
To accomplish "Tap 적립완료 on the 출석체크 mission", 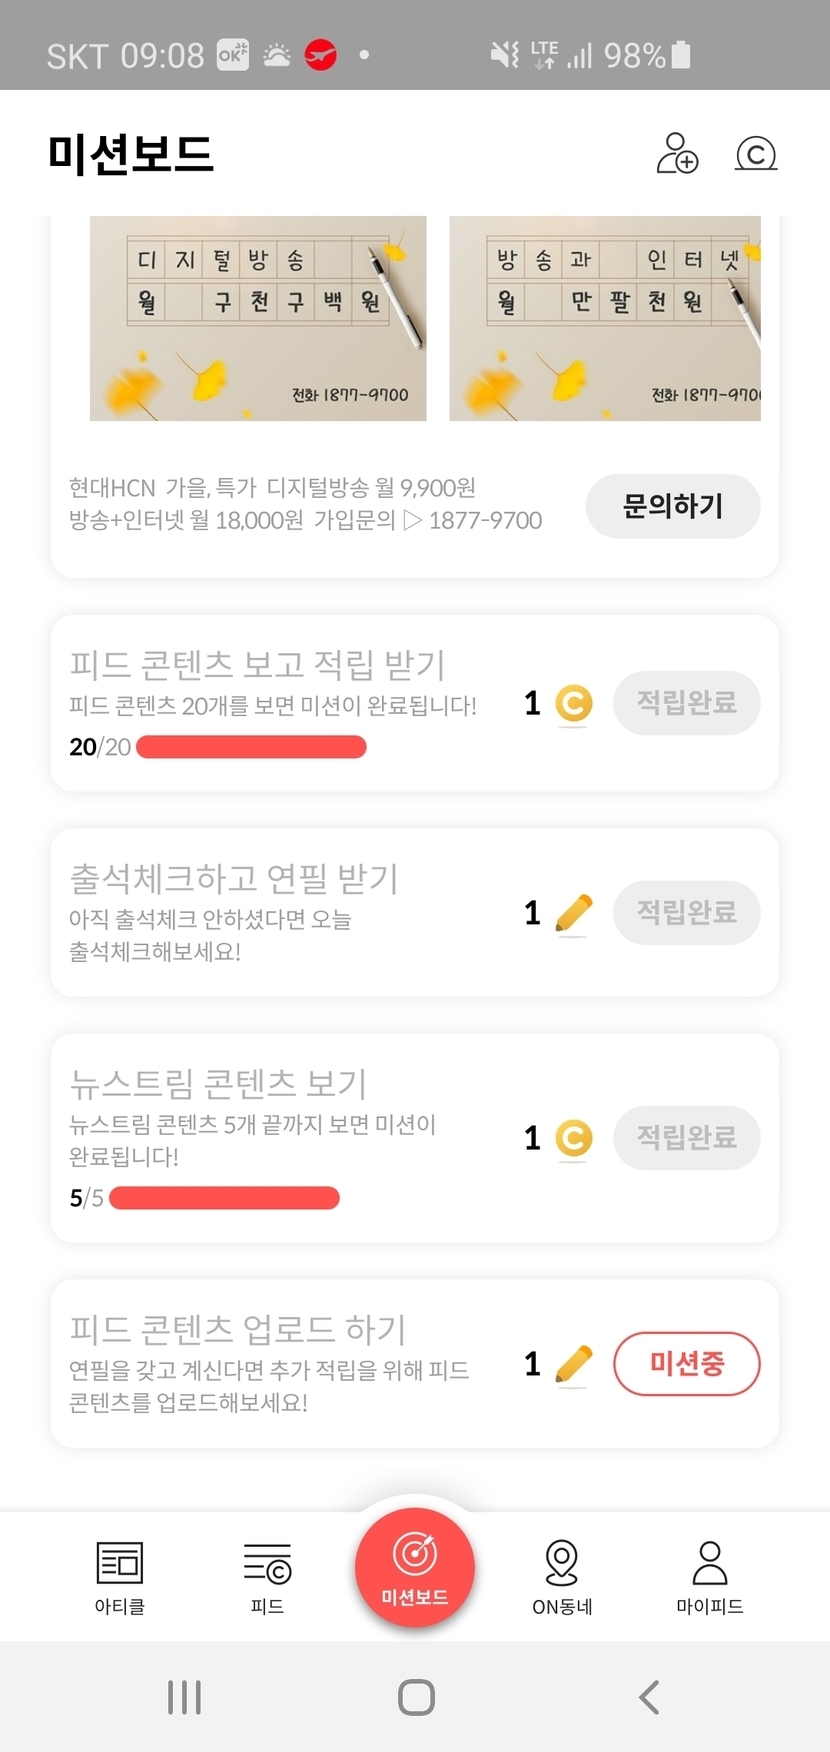I will pyautogui.click(x=687, y=912).
